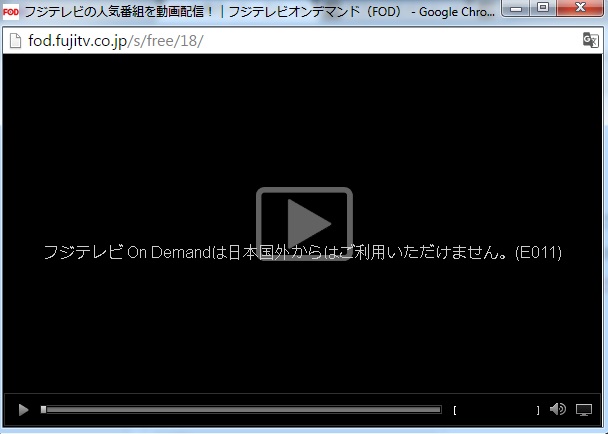Viewport: 608px width, 434px height.
Task: Click the video seek progress bar
Action: (241, 410)
